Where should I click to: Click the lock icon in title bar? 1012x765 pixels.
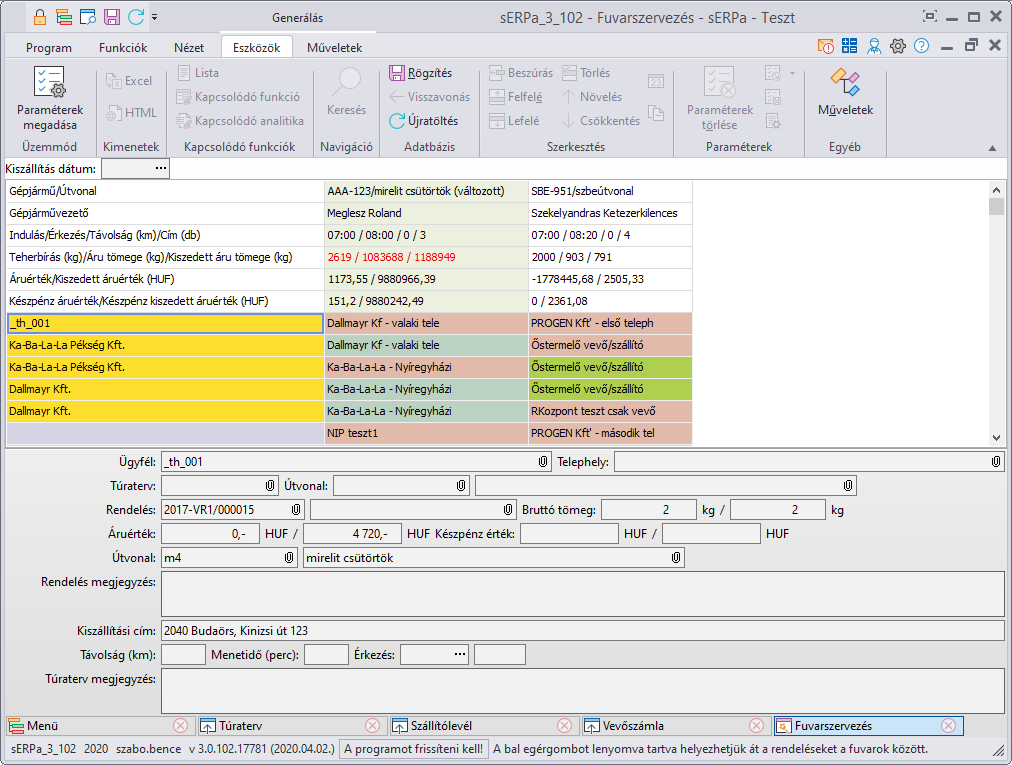(x=40, y=17)
